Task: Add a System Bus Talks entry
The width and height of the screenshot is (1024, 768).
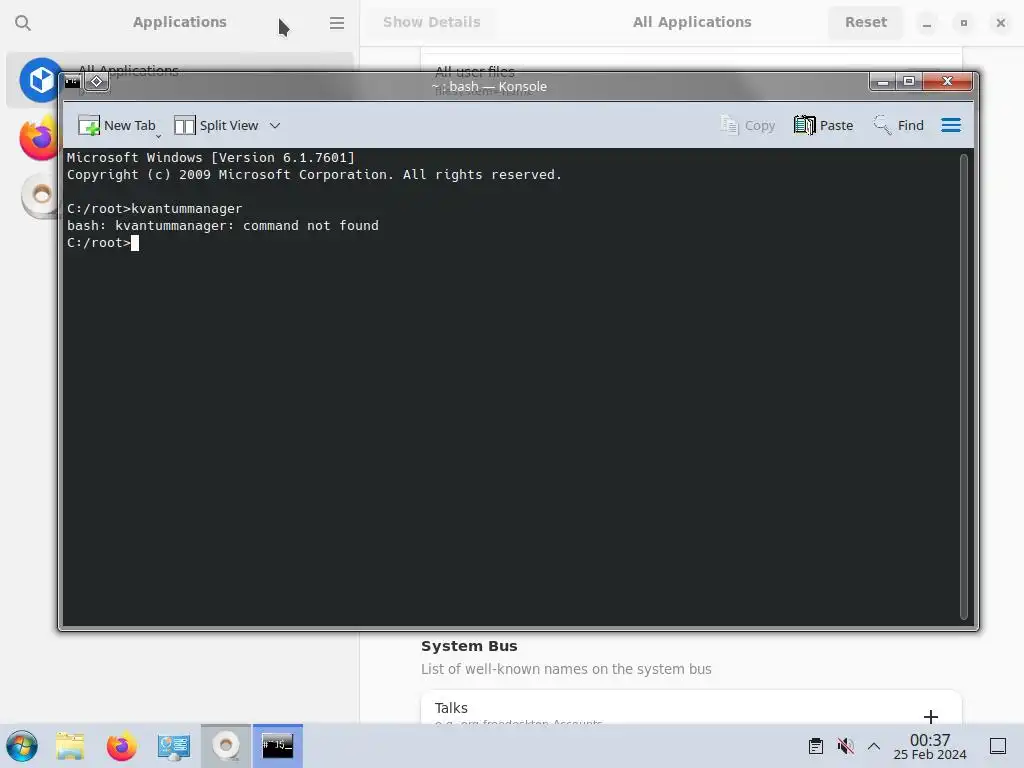Action: tap(931, 716)
